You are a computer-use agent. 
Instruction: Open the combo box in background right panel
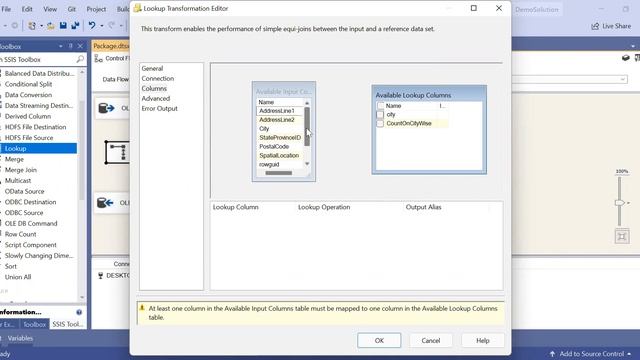pos(622,79)
